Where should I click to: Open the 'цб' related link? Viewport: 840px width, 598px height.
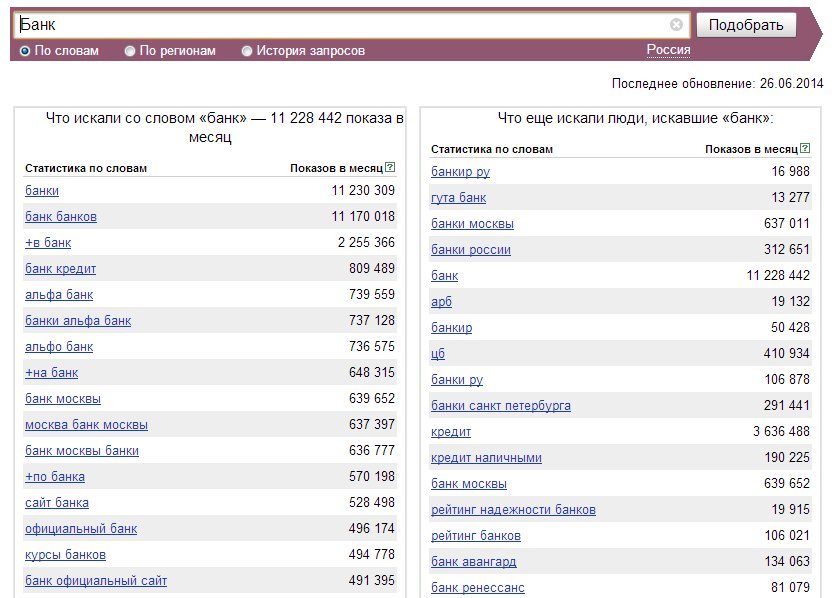point(438,354)
